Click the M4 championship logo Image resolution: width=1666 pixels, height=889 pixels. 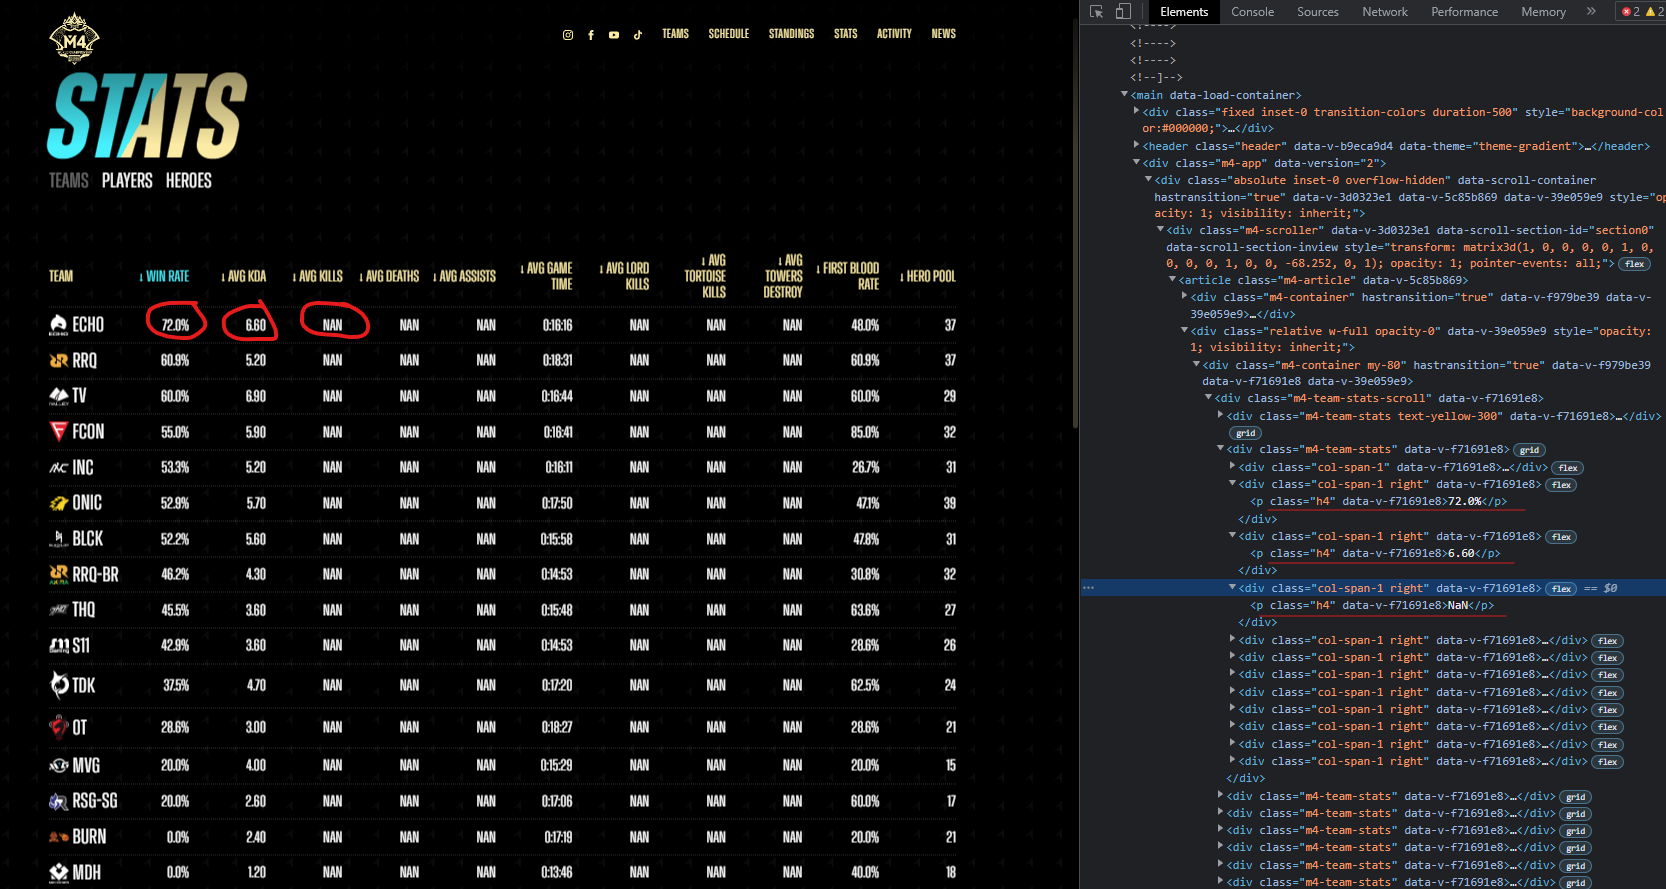click(x=74, y=40)
